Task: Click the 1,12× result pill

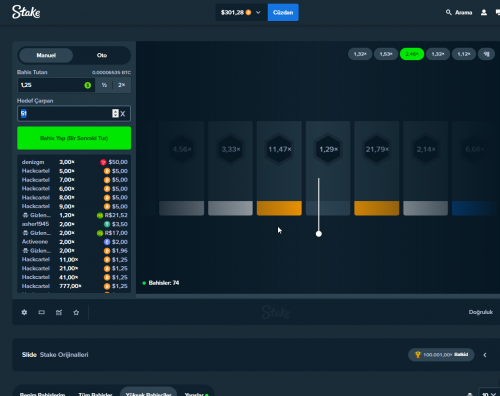Action: click(464, 54)
